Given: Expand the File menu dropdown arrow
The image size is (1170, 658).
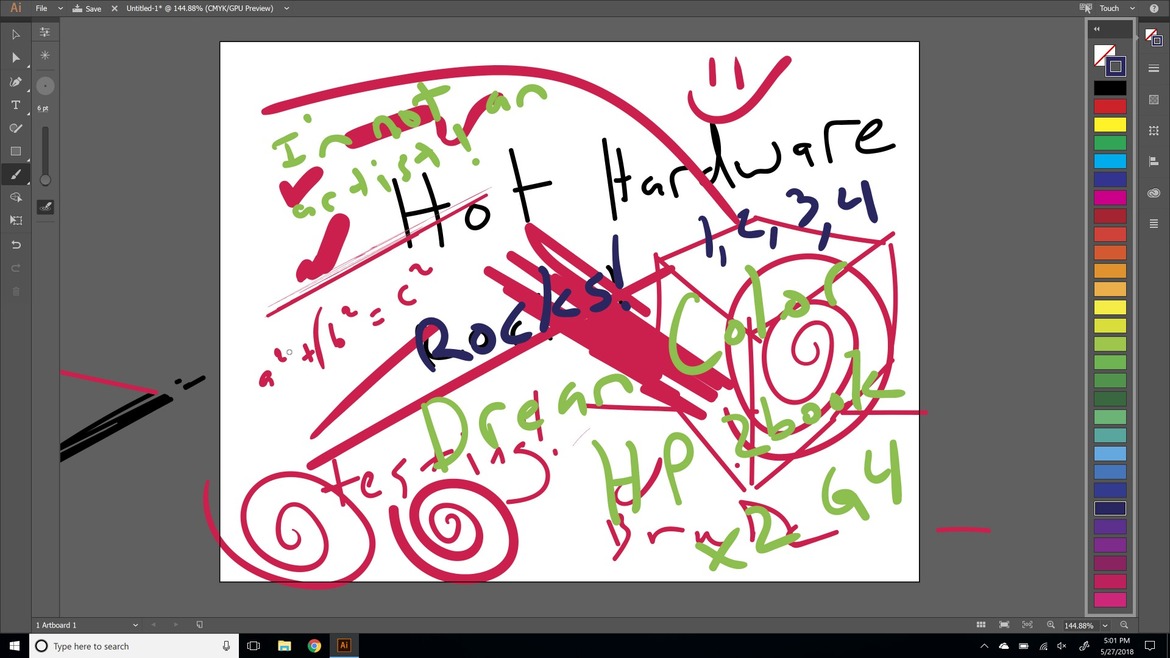Looking at the screenshot, I should tap(60, 8).
